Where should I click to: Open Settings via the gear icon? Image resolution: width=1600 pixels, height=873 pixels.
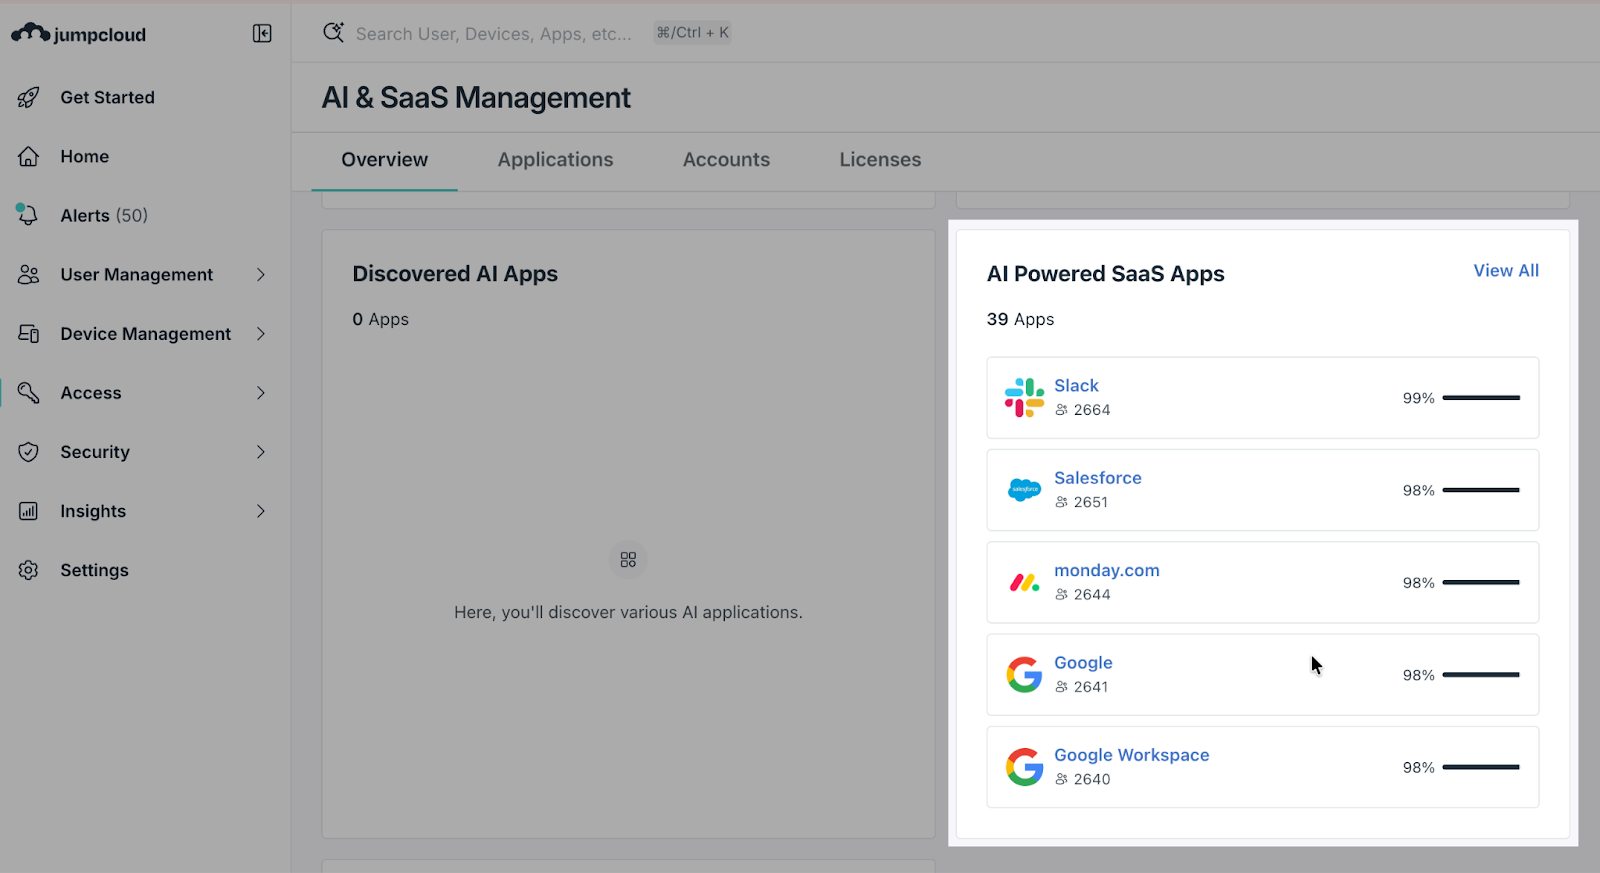pos(29,570)
